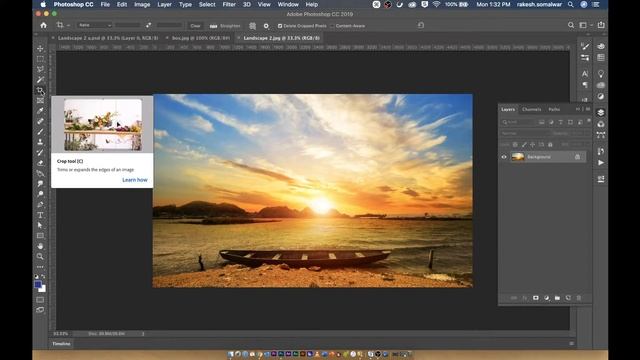
Task: Open the Learn lightbulb panel icon
Action: (x=601, y=74)
